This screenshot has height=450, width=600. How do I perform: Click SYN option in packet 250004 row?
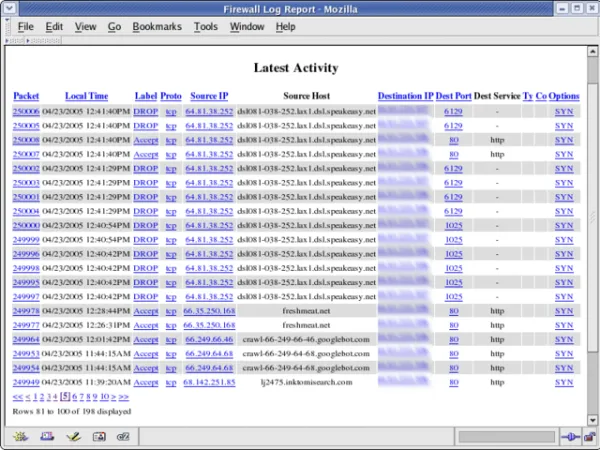point(564,211)
